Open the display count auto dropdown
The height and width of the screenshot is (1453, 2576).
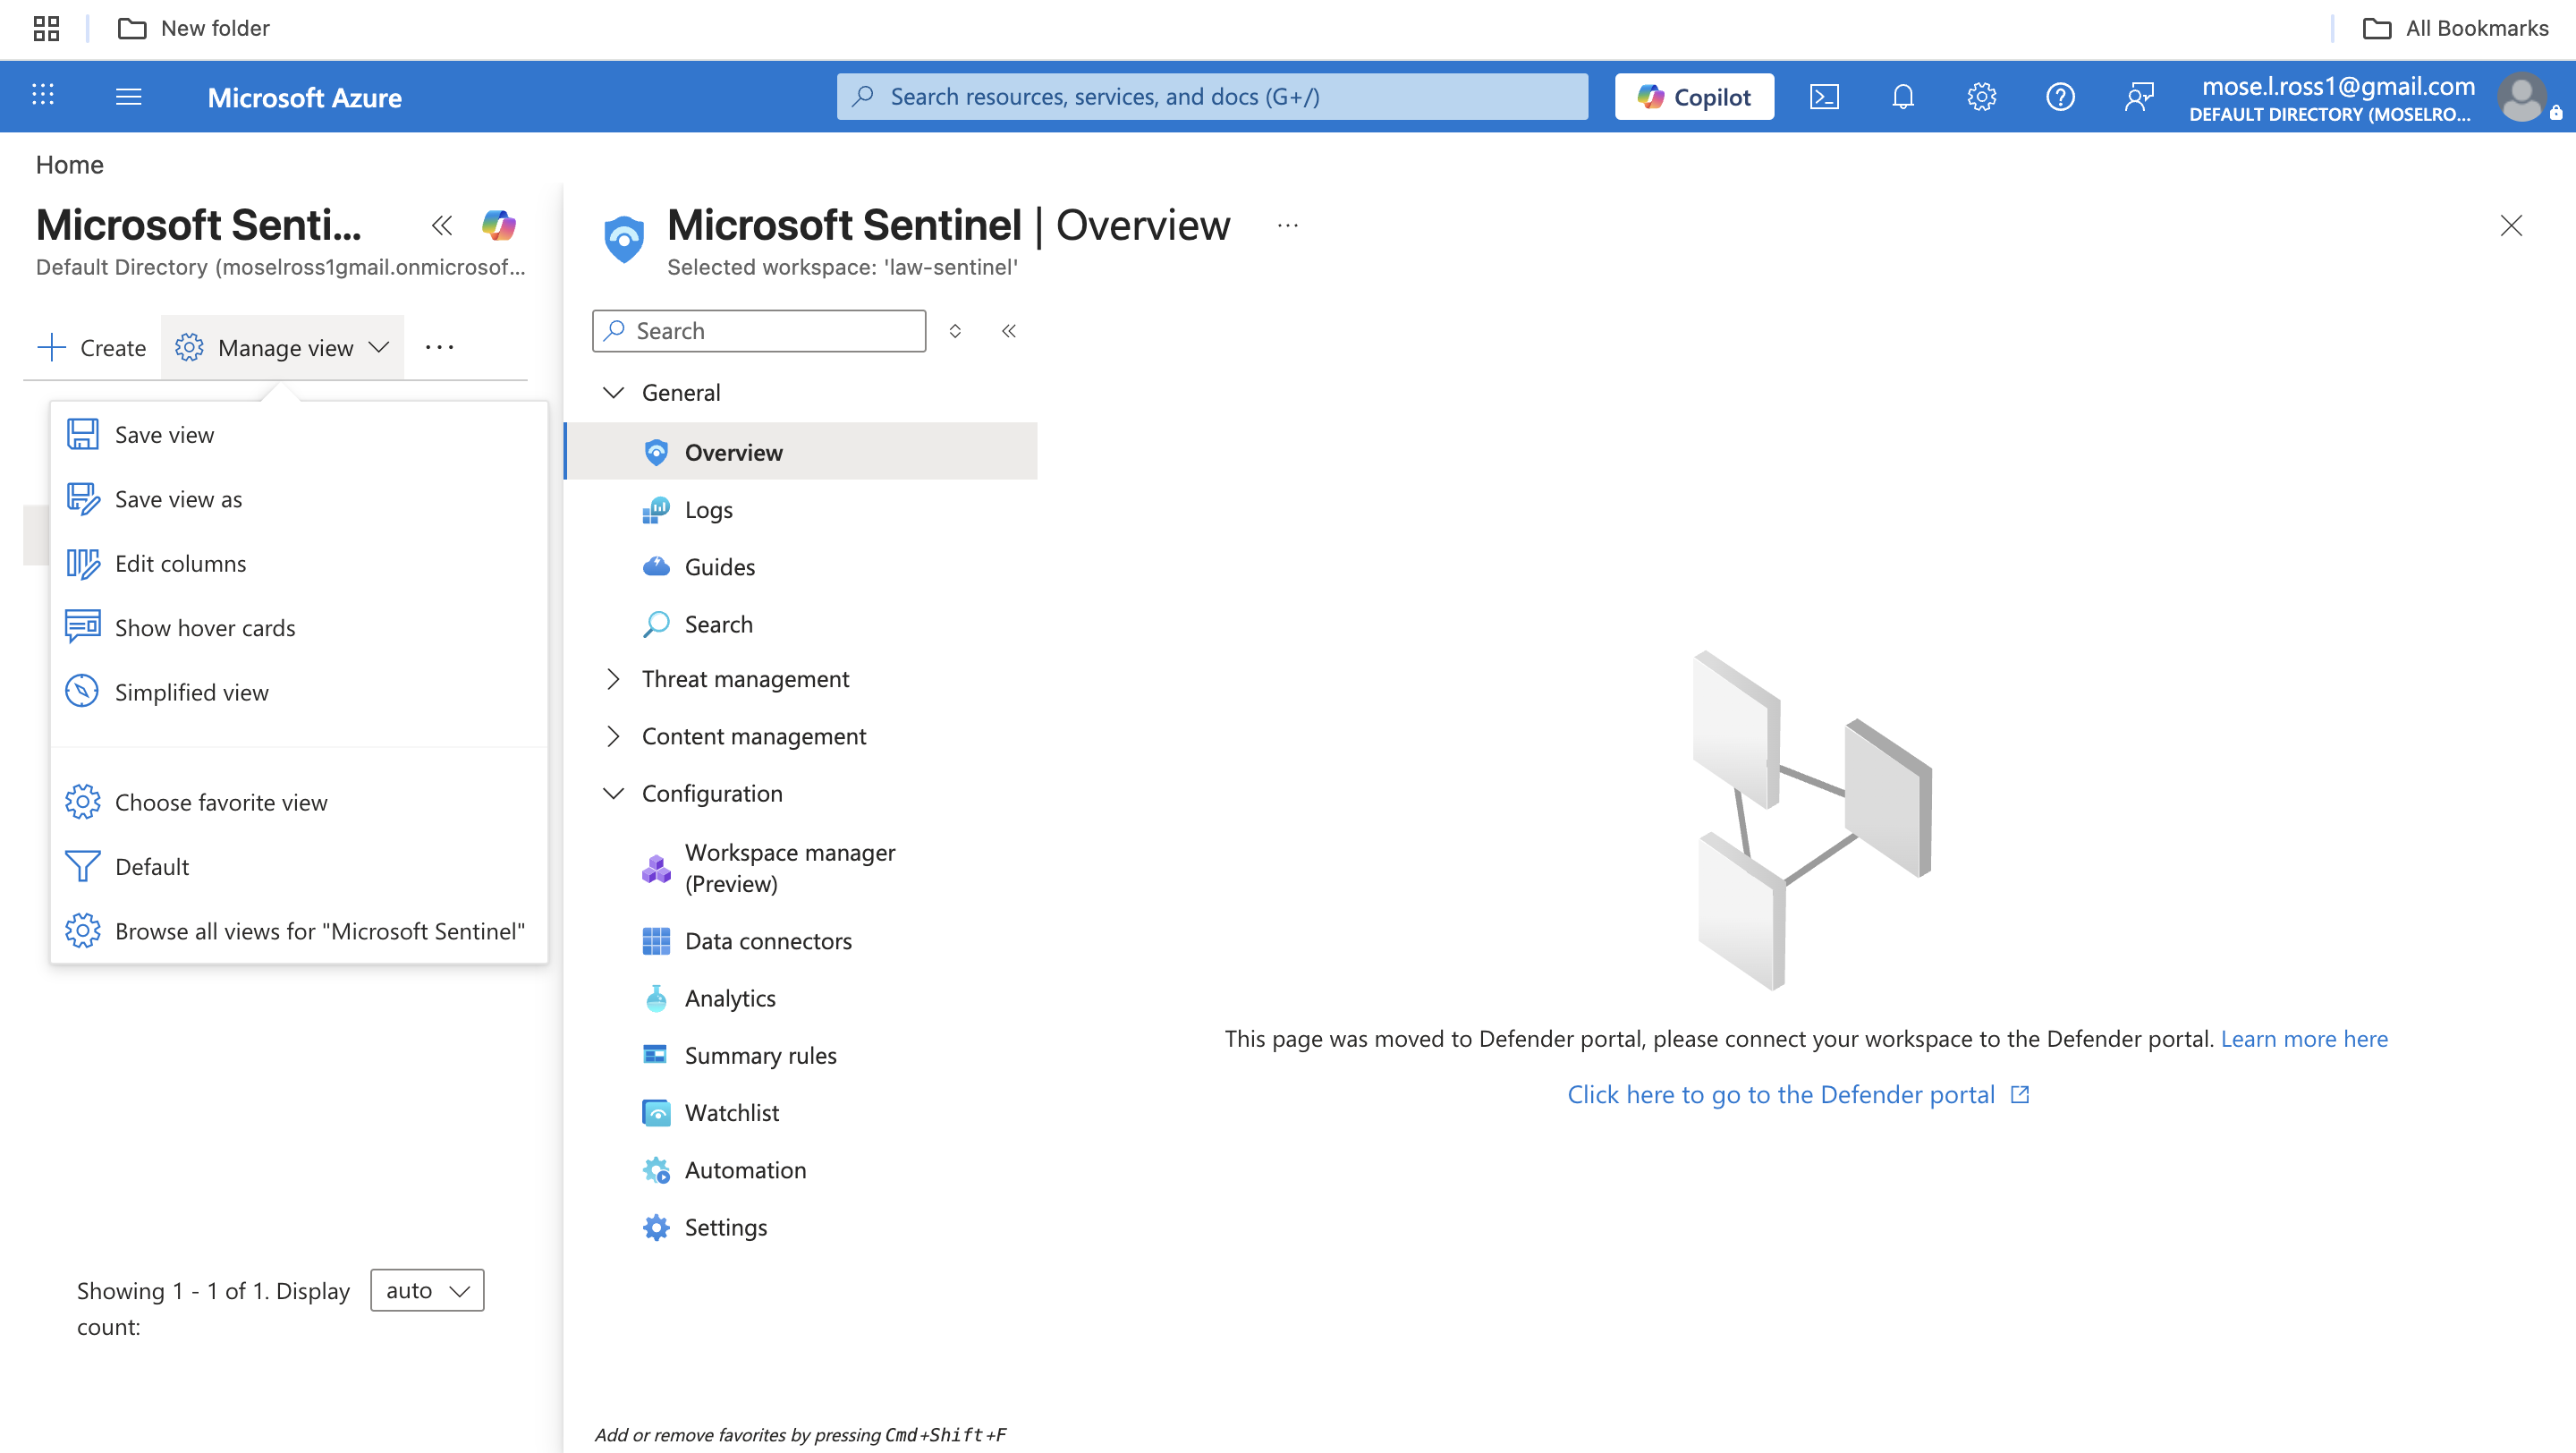[x=427, y=1290]
